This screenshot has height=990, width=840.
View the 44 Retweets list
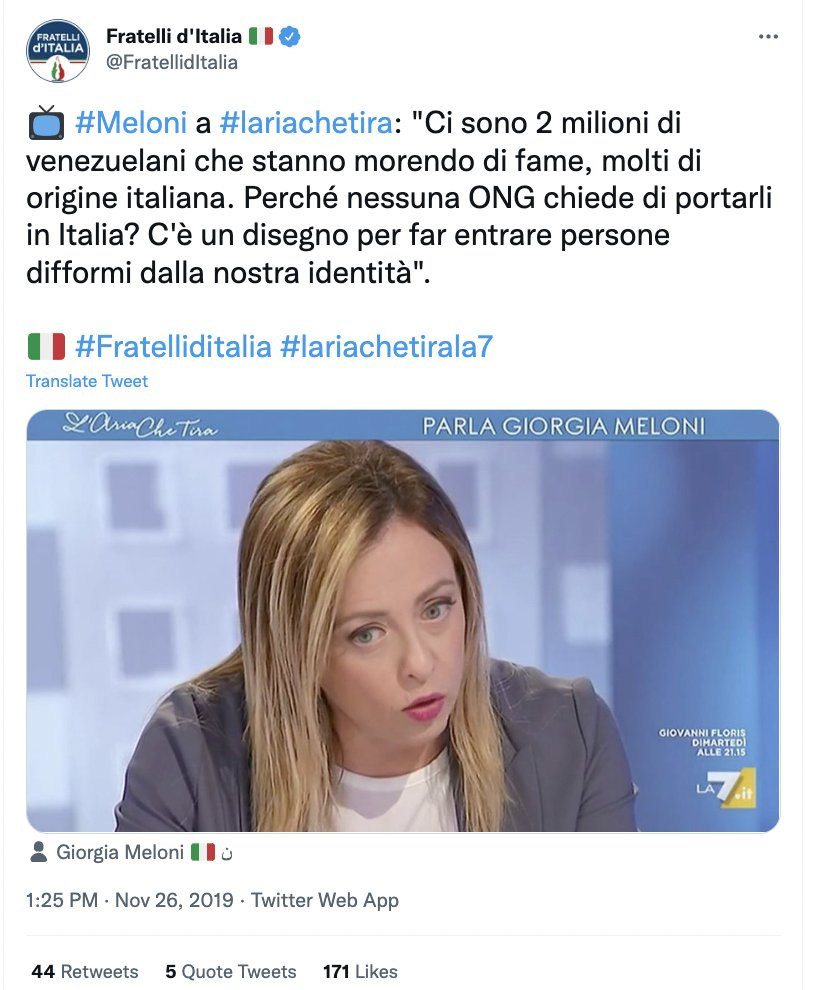(x=85, y=971)
